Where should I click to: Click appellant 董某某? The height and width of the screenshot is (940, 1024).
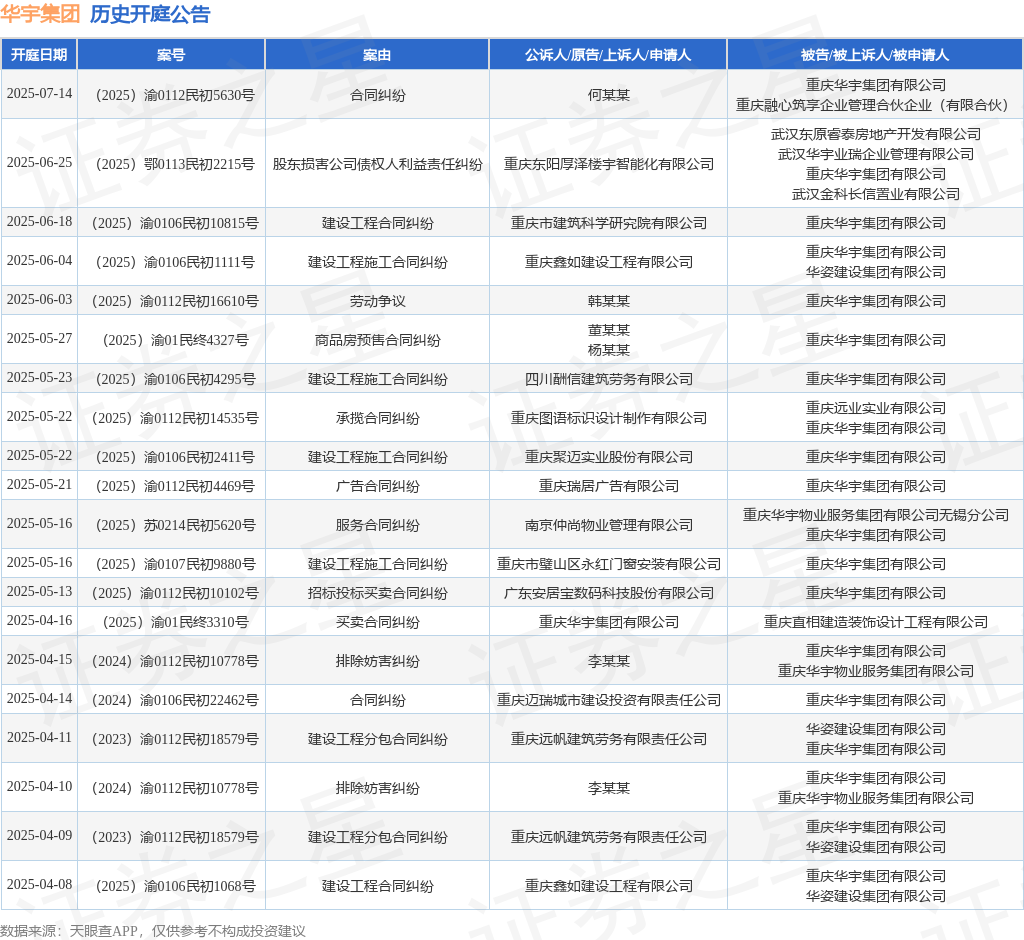[609, 331]
